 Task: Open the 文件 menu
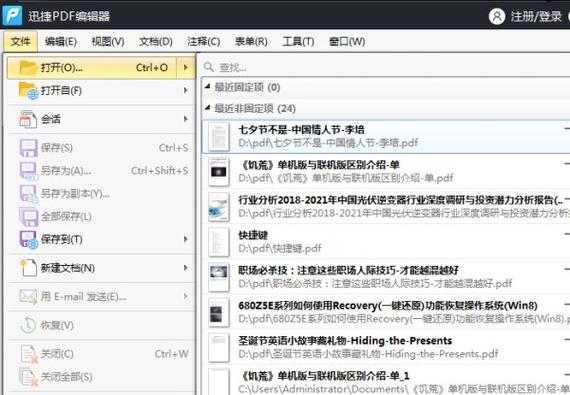[20, 41]
